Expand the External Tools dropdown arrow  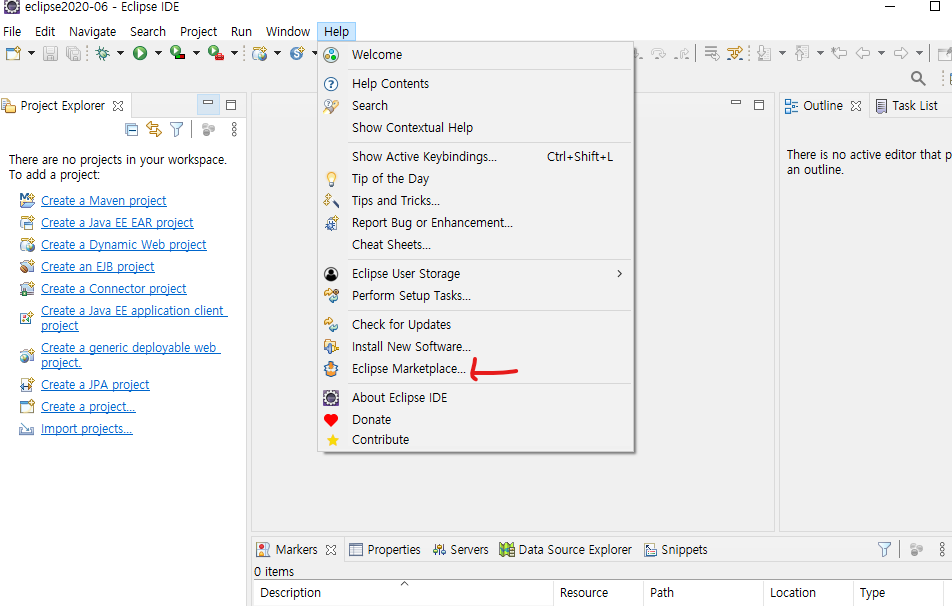pos(234,53)
